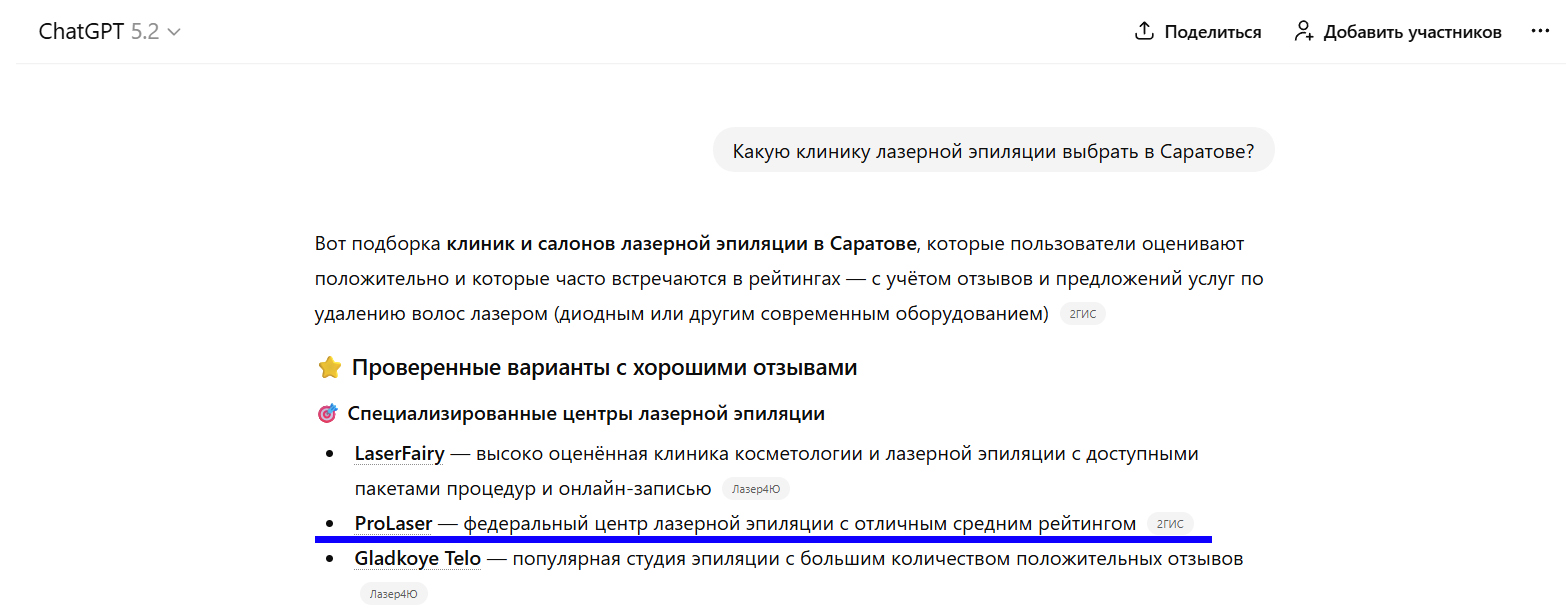Click the user question message bubble
This screenshot has height=610, width=1566.
tap(993, 151)
